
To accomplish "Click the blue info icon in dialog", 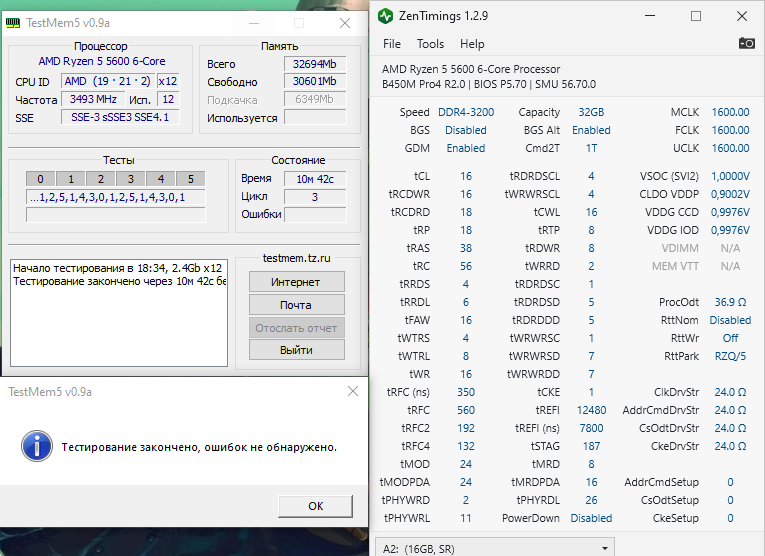I will pos(37,446).
